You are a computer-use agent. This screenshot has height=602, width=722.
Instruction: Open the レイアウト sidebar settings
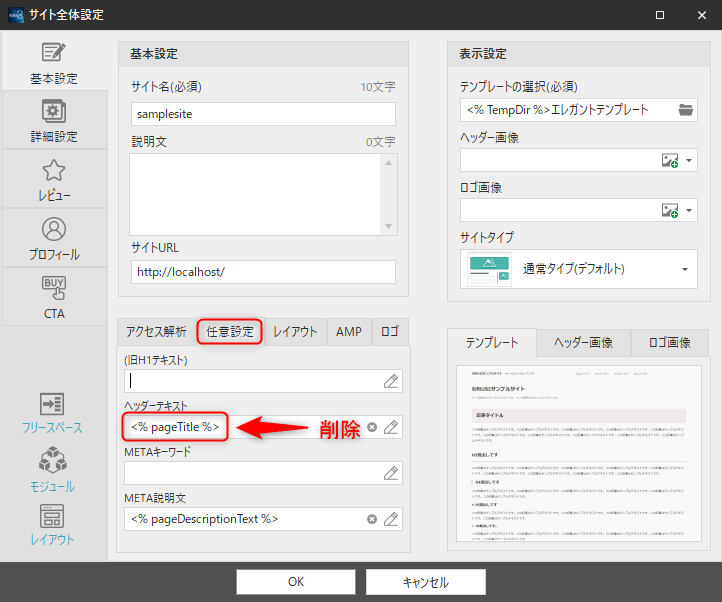54,525
